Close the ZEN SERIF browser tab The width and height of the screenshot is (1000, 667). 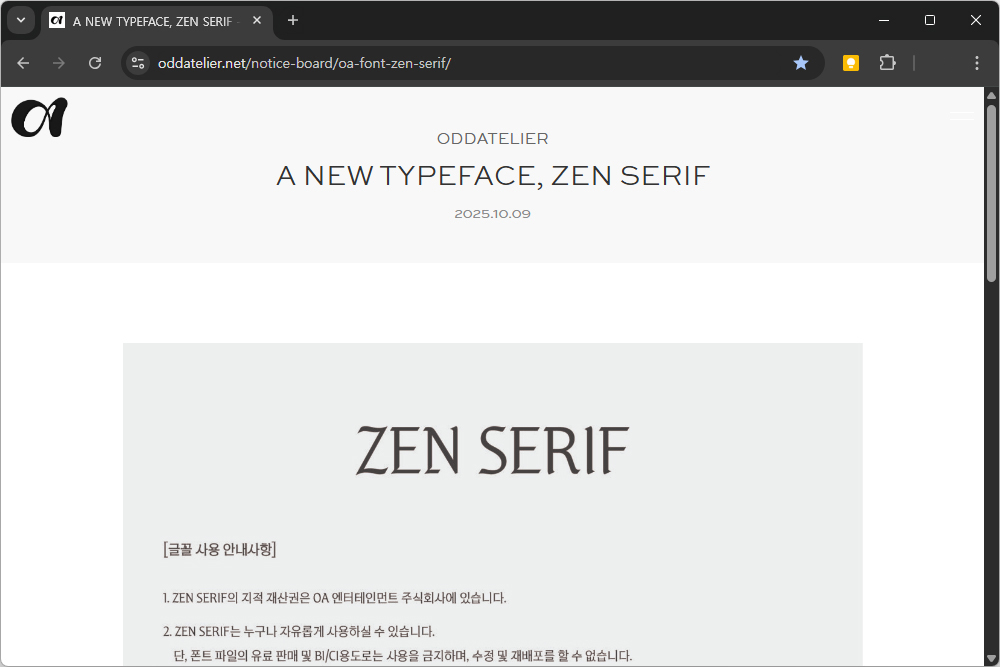(x=257, y=20)
